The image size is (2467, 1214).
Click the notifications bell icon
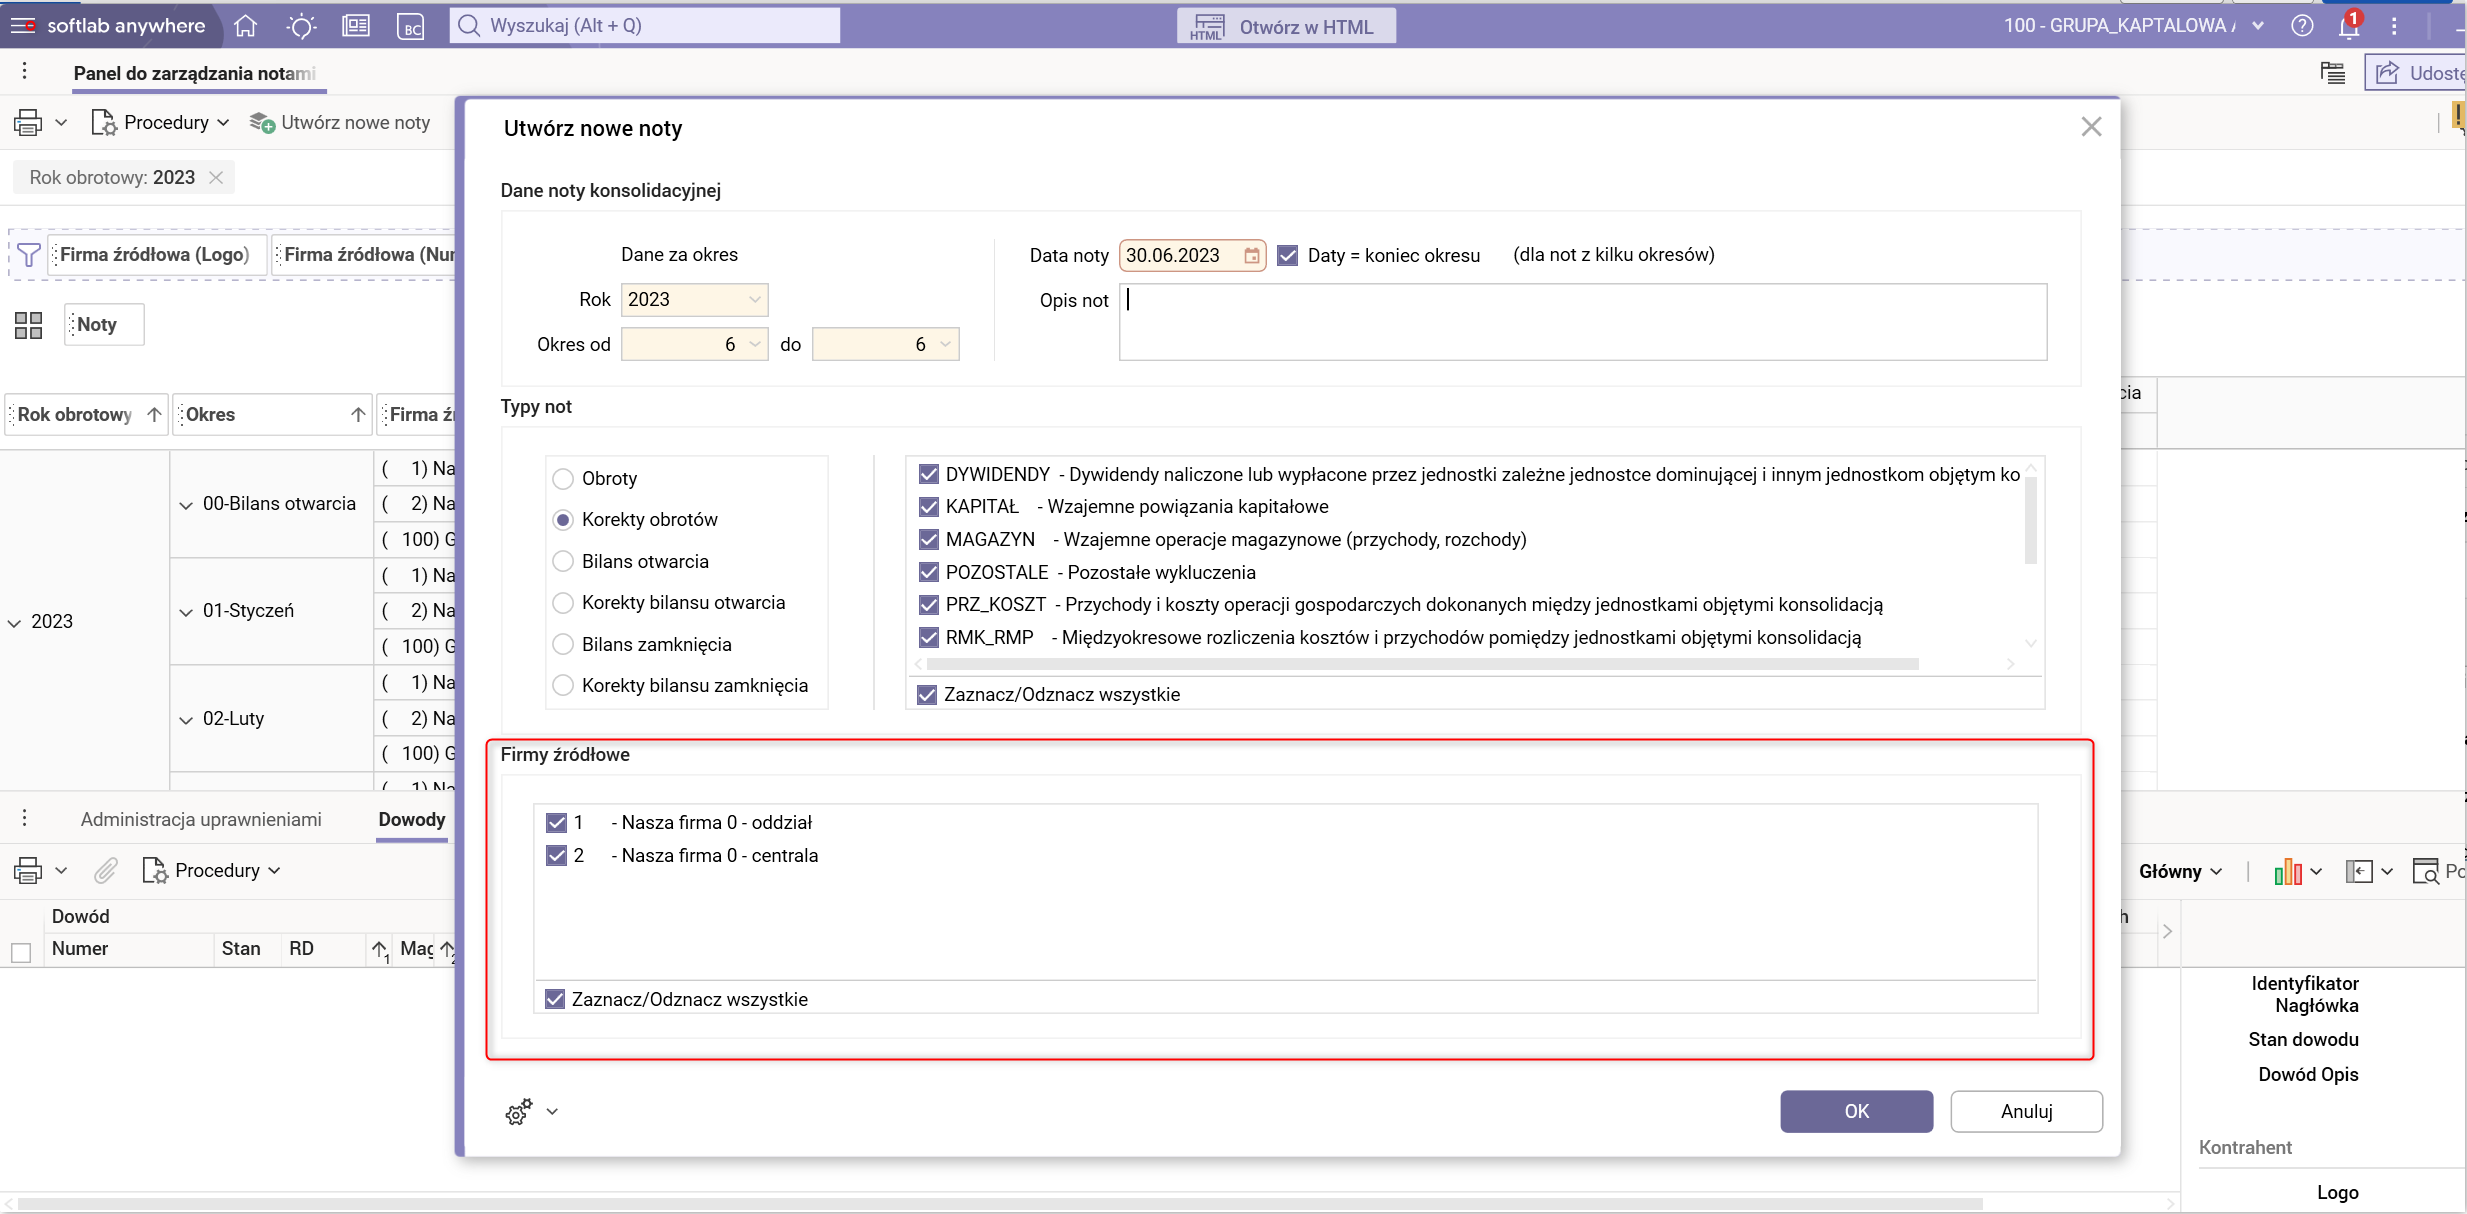tap(2348, 27)
